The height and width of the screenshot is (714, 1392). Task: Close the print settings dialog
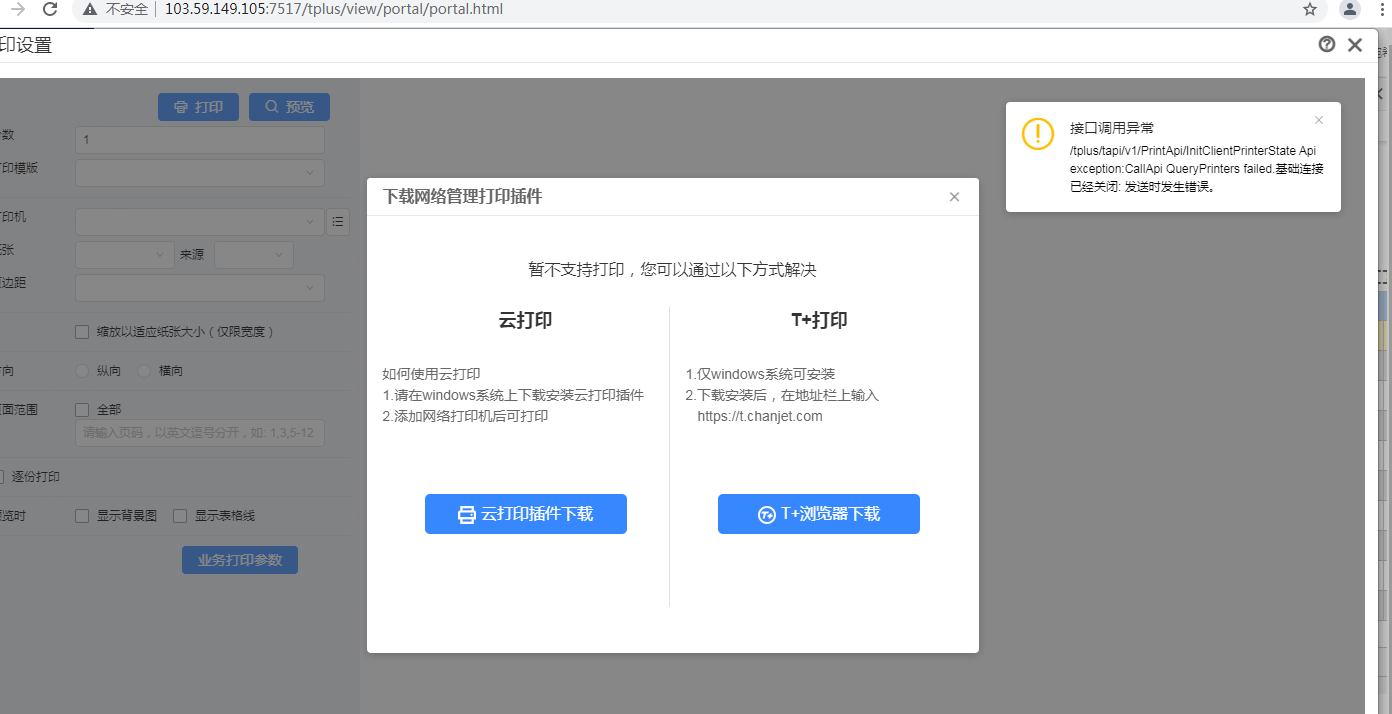pyautogui.click(x=1355, y=44)
